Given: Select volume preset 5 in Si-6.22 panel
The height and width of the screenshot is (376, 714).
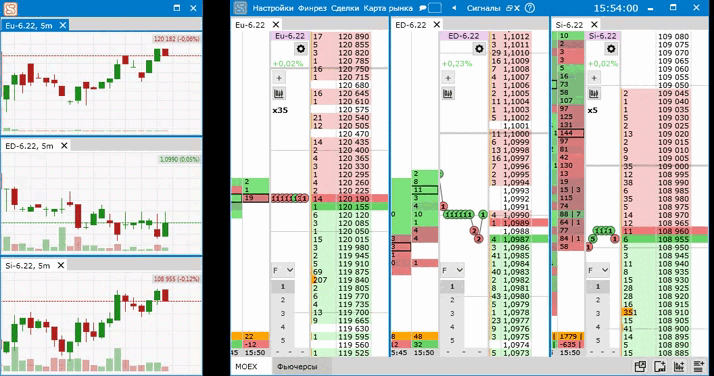Looking at the screenshot, I should point(598,340).
